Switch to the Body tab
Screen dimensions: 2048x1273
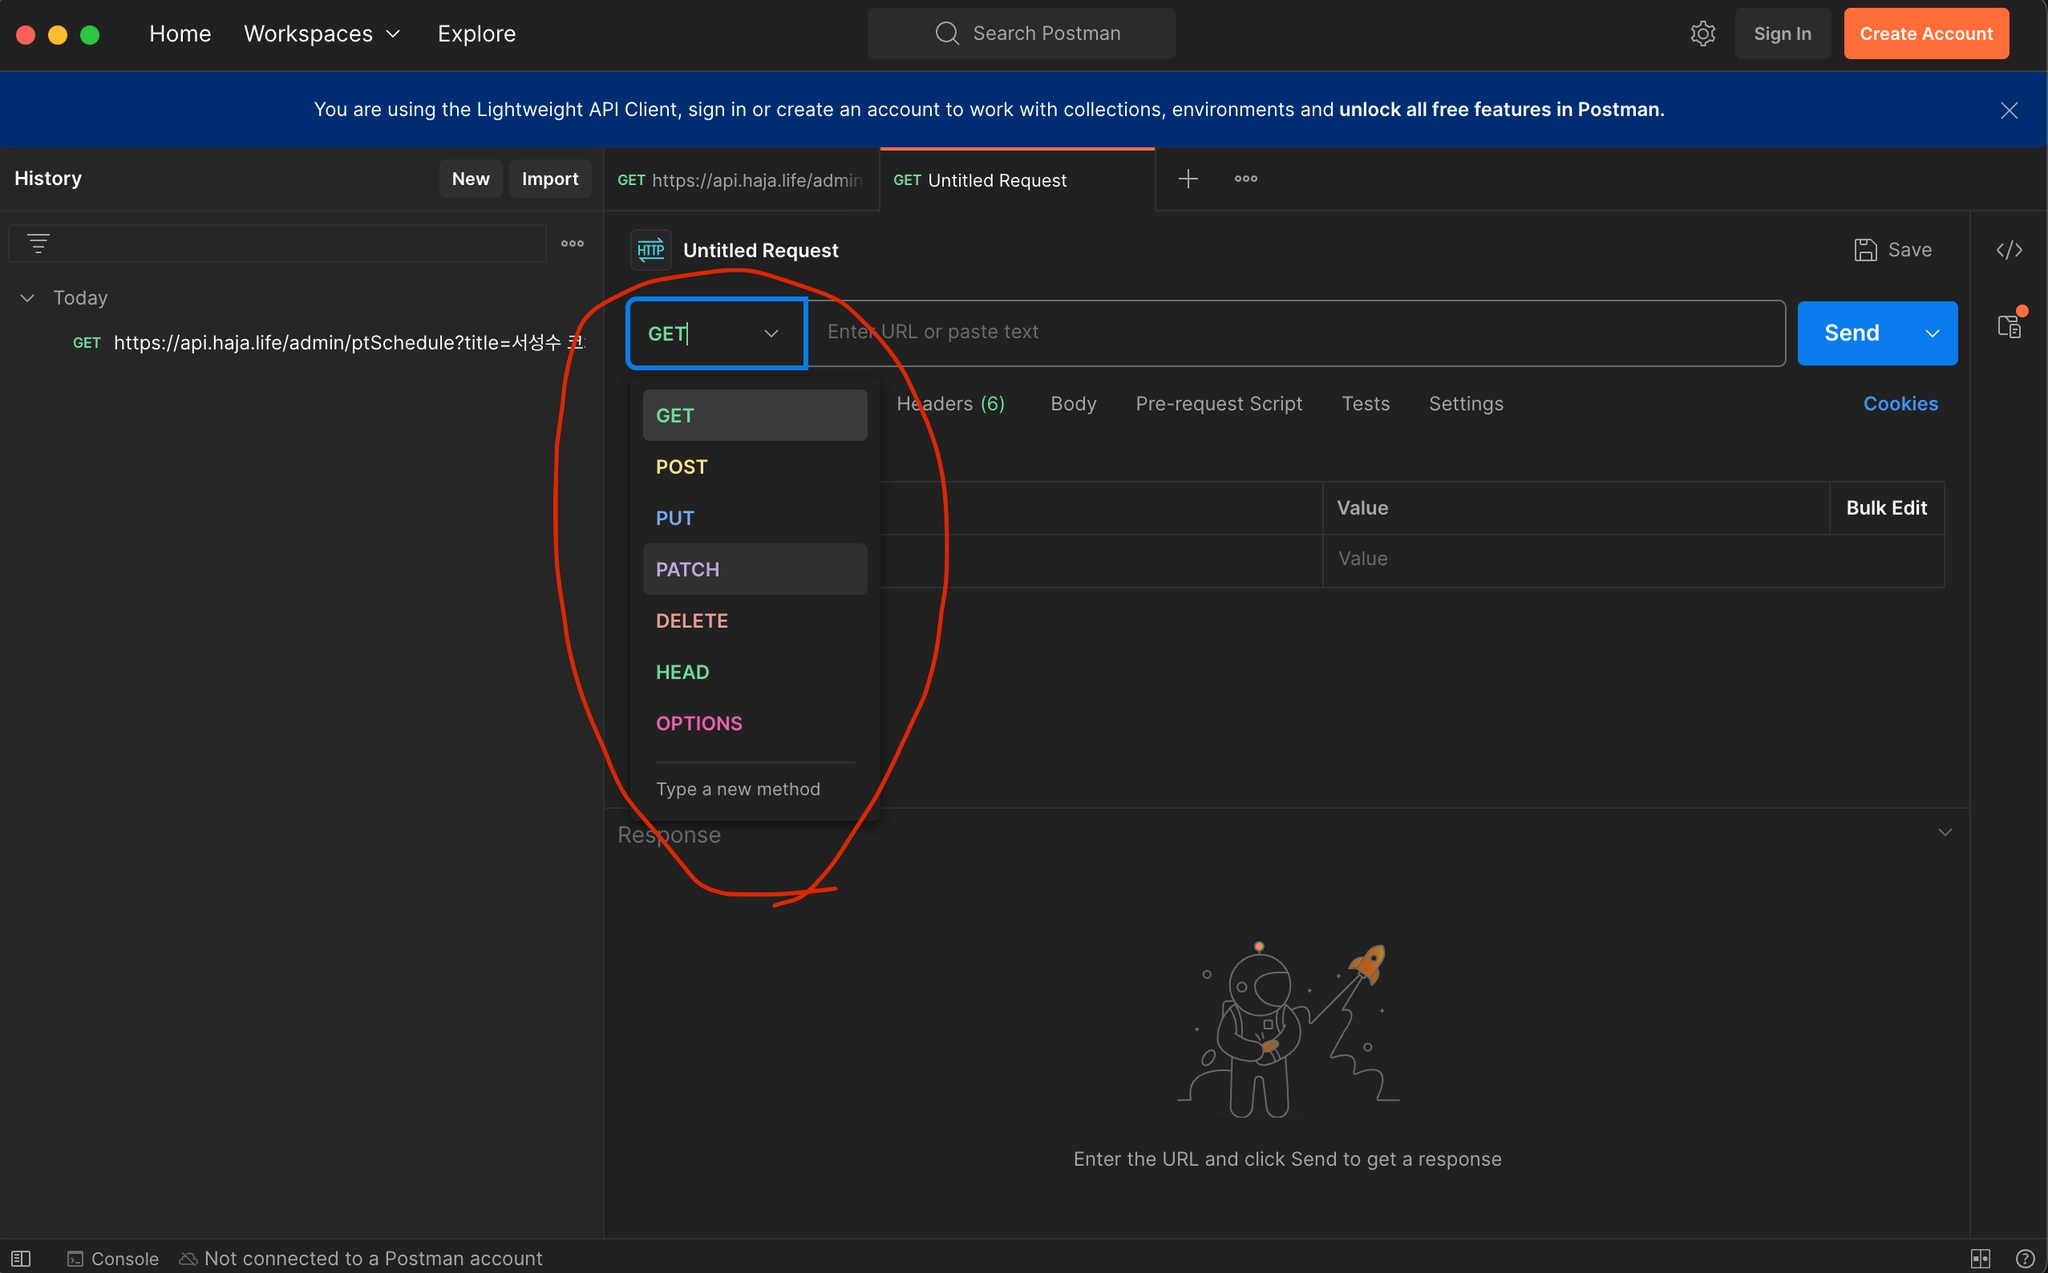(1073, 404)
